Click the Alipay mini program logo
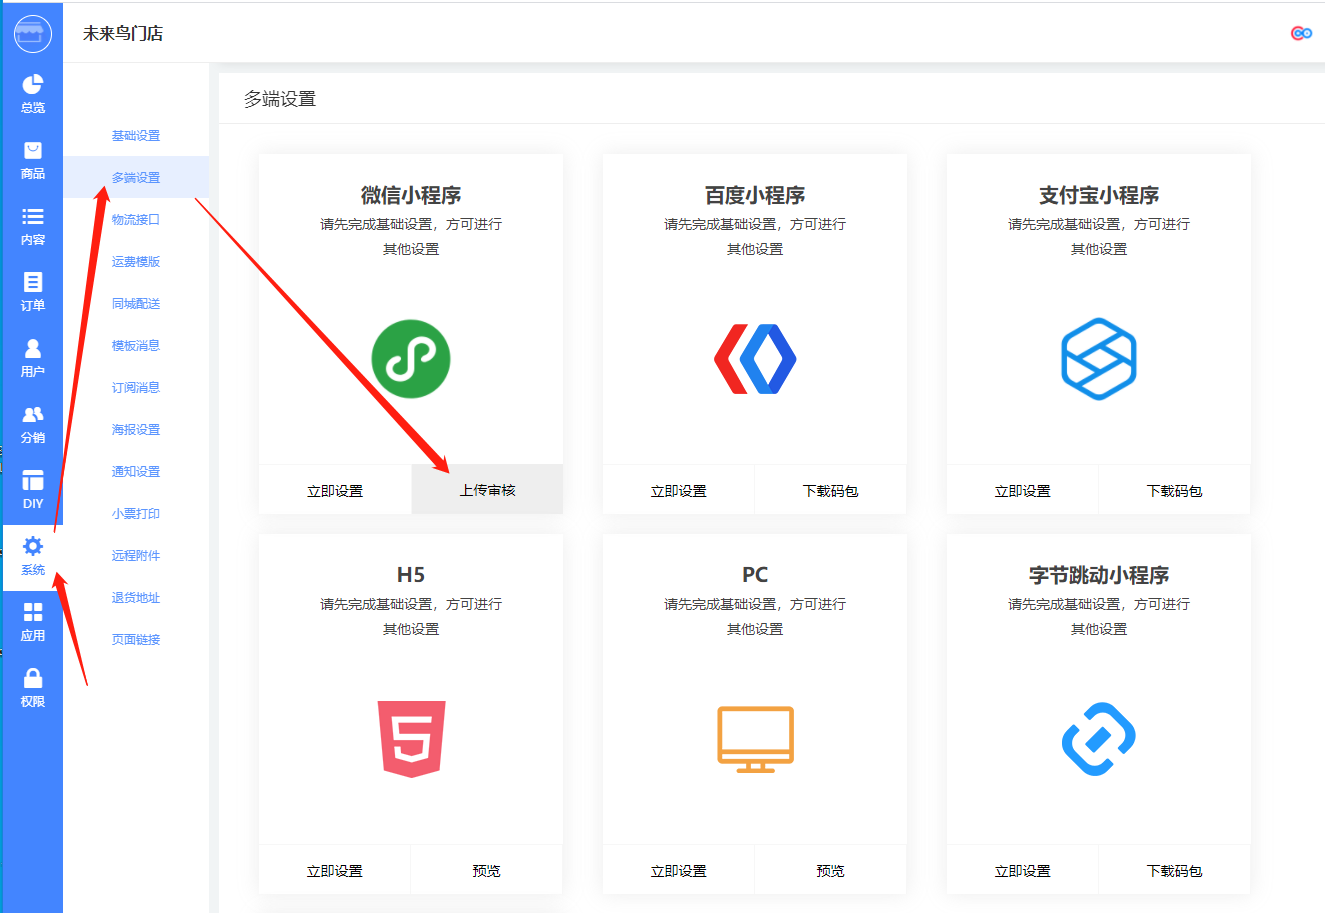The height and width of the screenshot is (913, 1325). click(1099, 359)
